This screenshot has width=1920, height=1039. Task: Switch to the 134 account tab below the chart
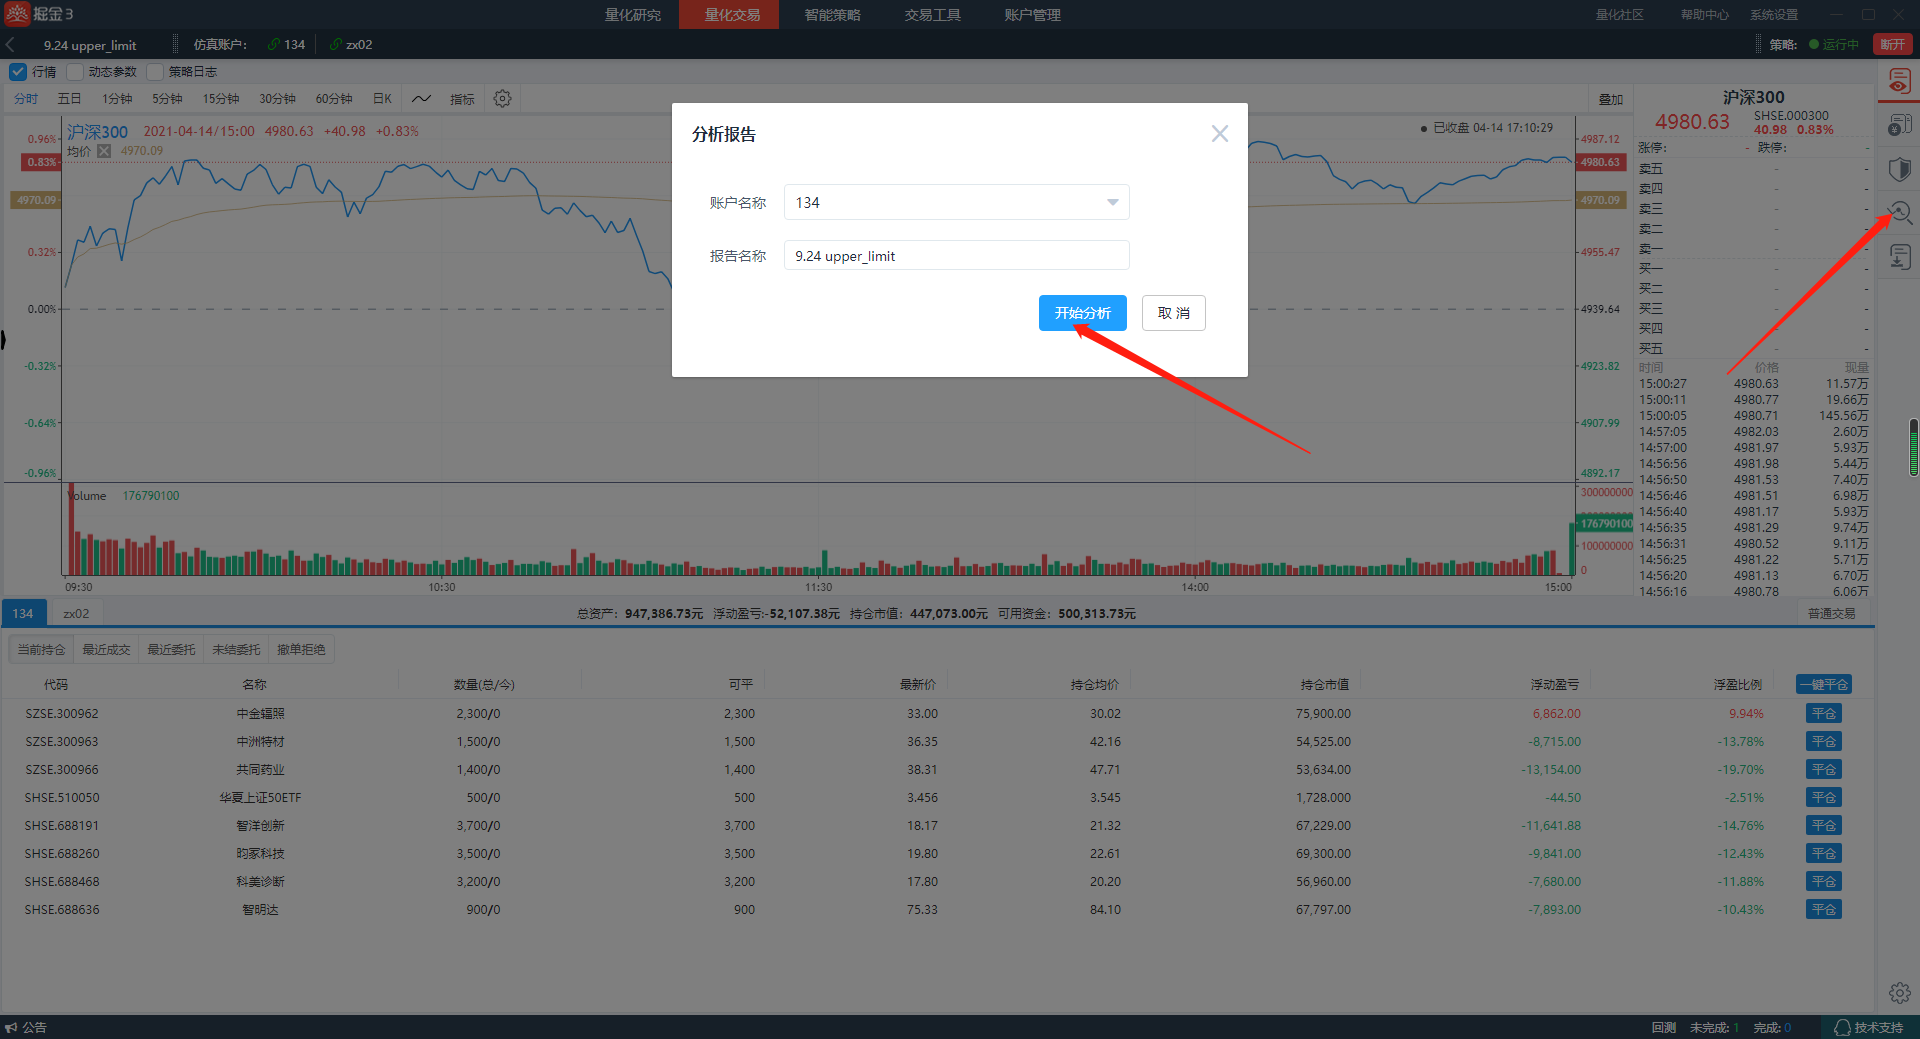pyautogui.click(x=23, y=614)
